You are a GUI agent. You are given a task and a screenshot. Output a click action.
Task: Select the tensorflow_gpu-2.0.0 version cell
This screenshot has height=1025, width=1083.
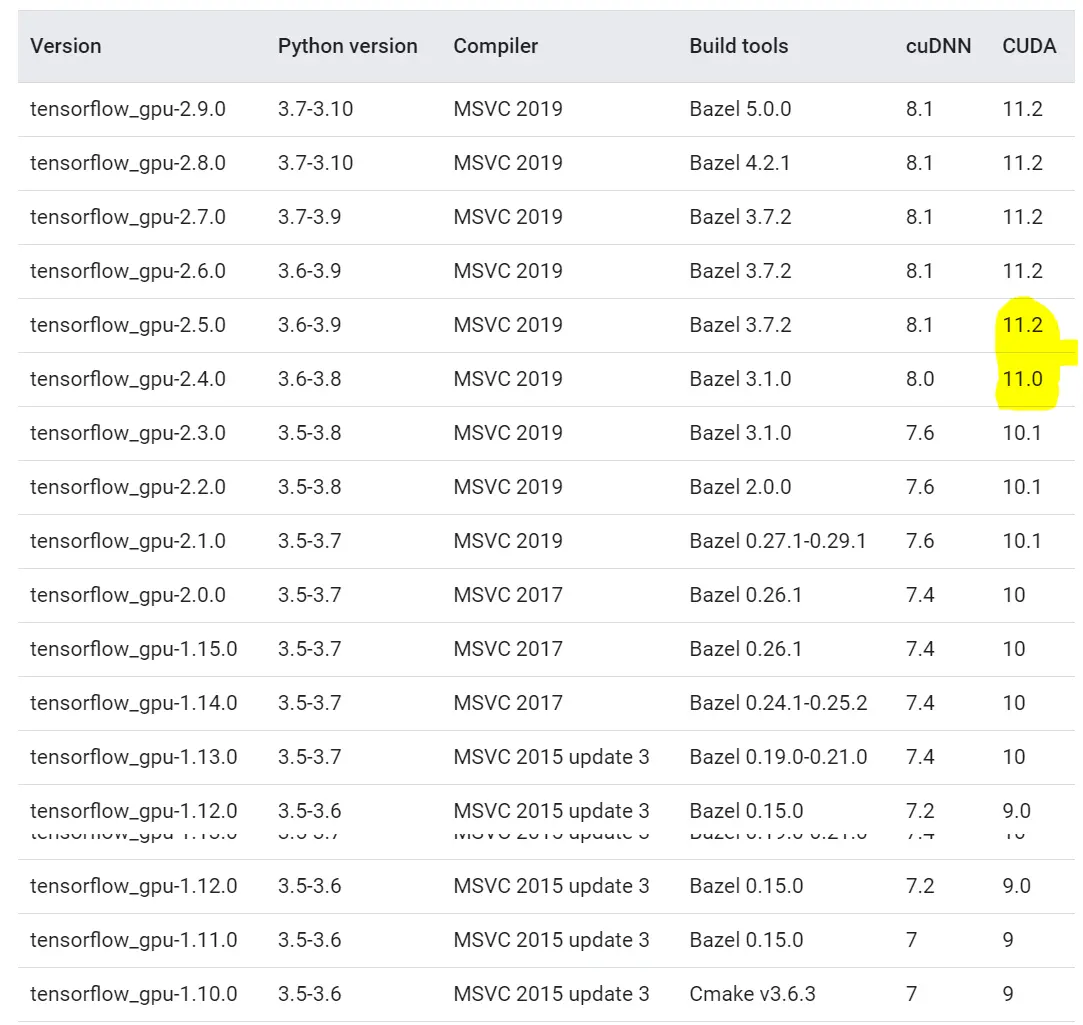pyautogui.click(x=128, y=595)
